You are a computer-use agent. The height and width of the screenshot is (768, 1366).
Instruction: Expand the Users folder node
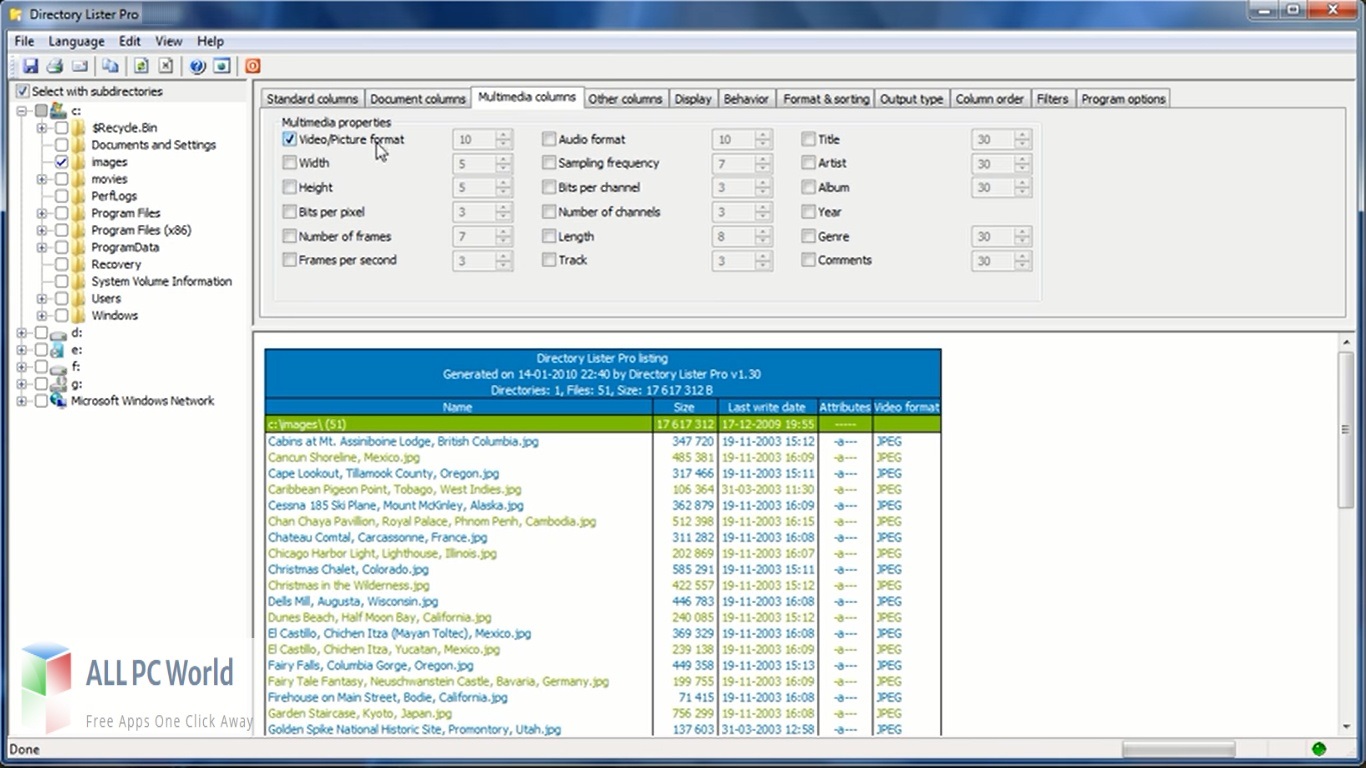42,298
